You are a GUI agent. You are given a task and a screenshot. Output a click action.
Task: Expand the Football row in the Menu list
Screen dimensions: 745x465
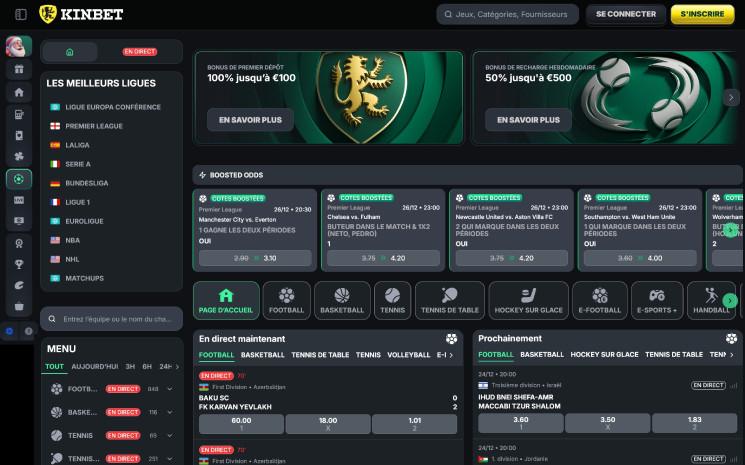169,388
